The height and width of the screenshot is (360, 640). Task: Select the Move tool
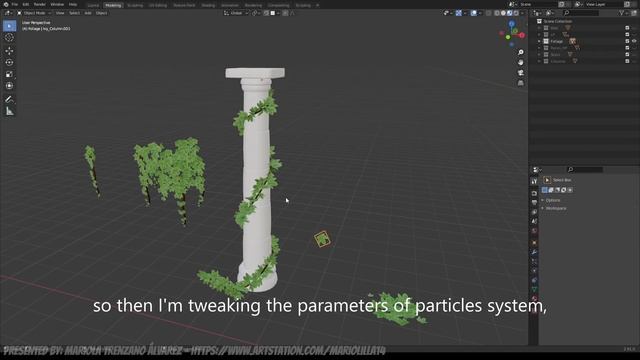click(x=9, y=51)
